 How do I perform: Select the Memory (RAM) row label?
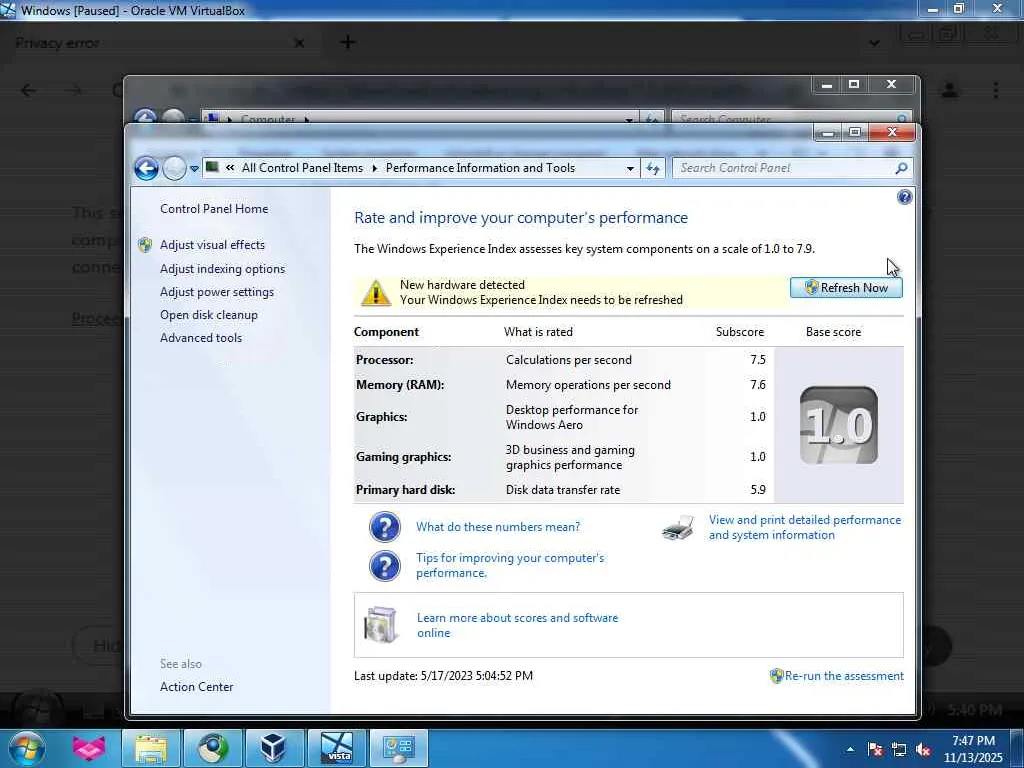pyautogui.click(x=400, y=385)
